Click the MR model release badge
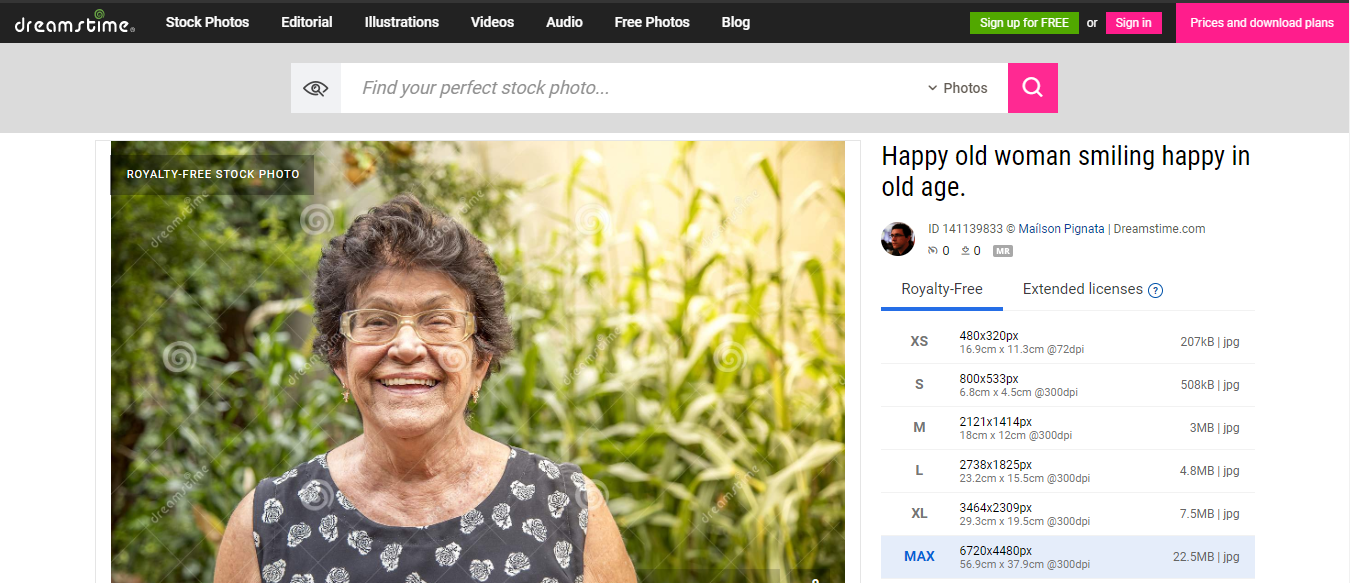The height and width of the screenshot is (583, 1350). coord(1003,251)
